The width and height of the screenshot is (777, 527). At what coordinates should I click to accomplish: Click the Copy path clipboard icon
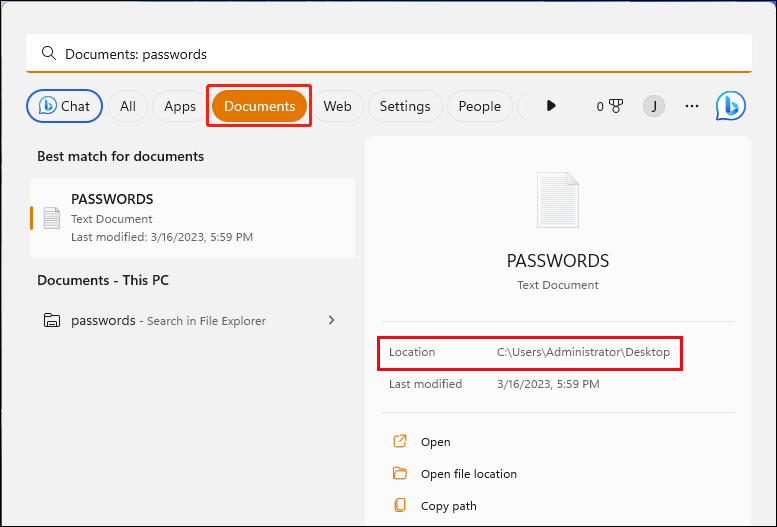tap(400, 505)
